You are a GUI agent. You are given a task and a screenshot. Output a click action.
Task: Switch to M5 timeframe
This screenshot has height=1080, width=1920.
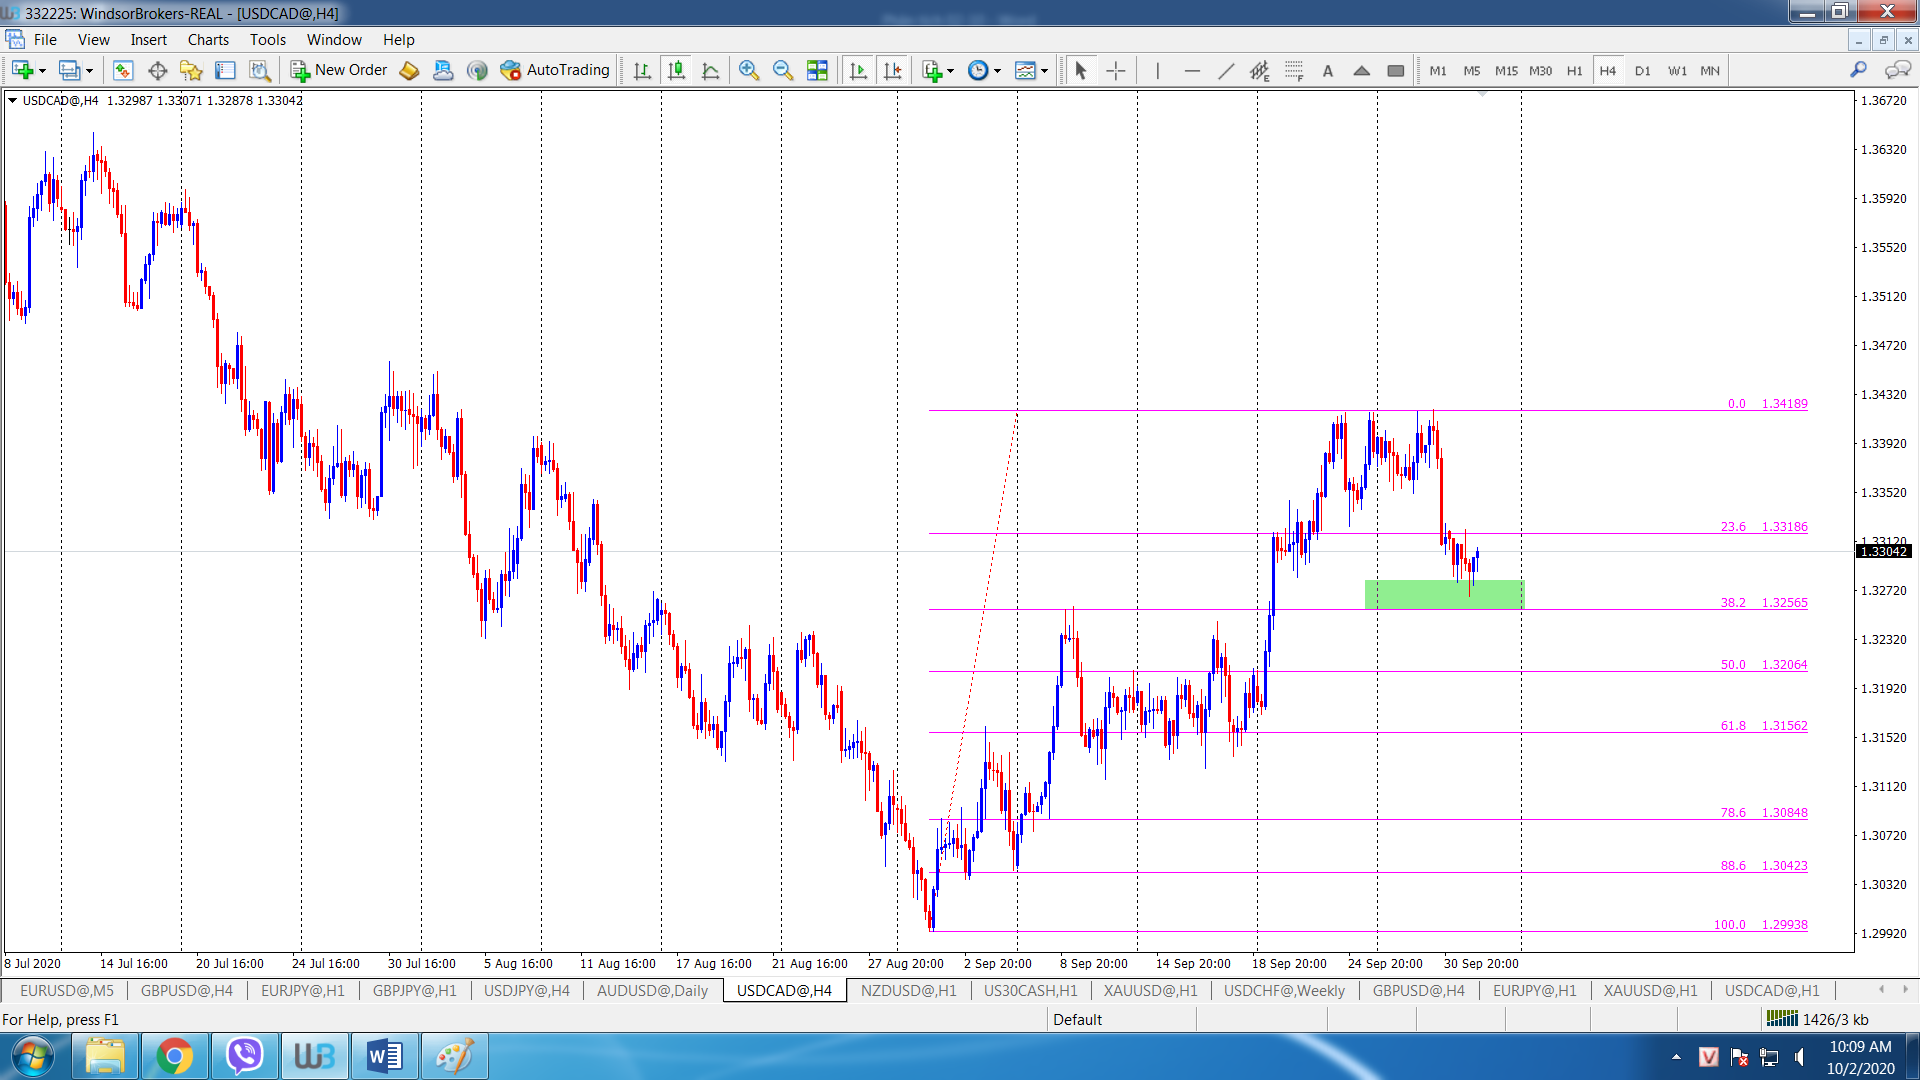pos(1472,70)
